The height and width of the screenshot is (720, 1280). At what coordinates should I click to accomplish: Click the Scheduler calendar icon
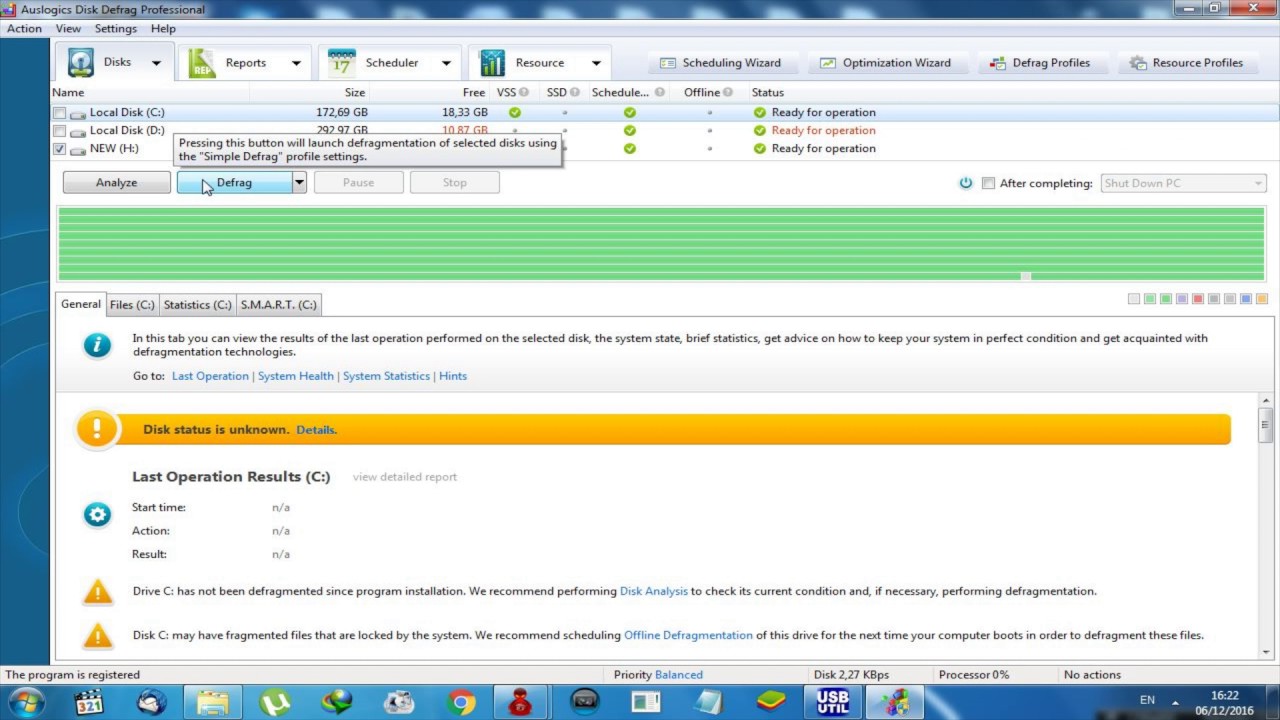(x=342, y=62)
